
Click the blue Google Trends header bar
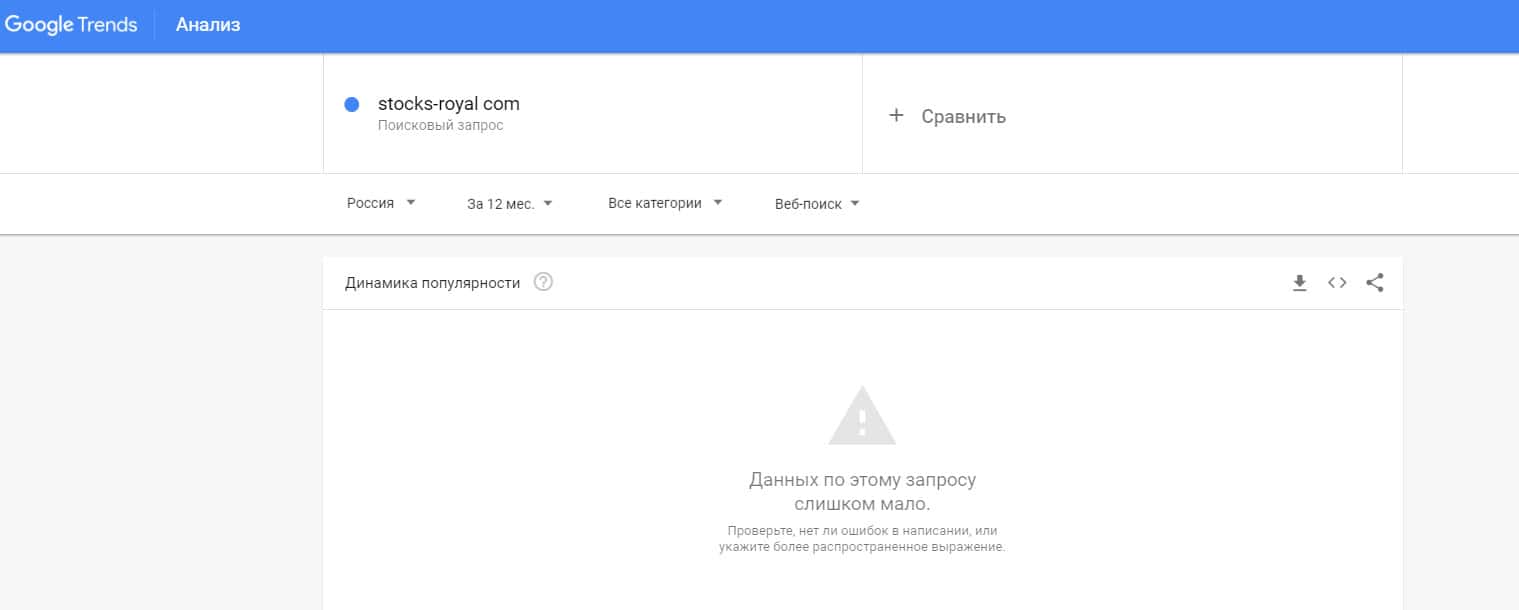[x=800, y=25]
